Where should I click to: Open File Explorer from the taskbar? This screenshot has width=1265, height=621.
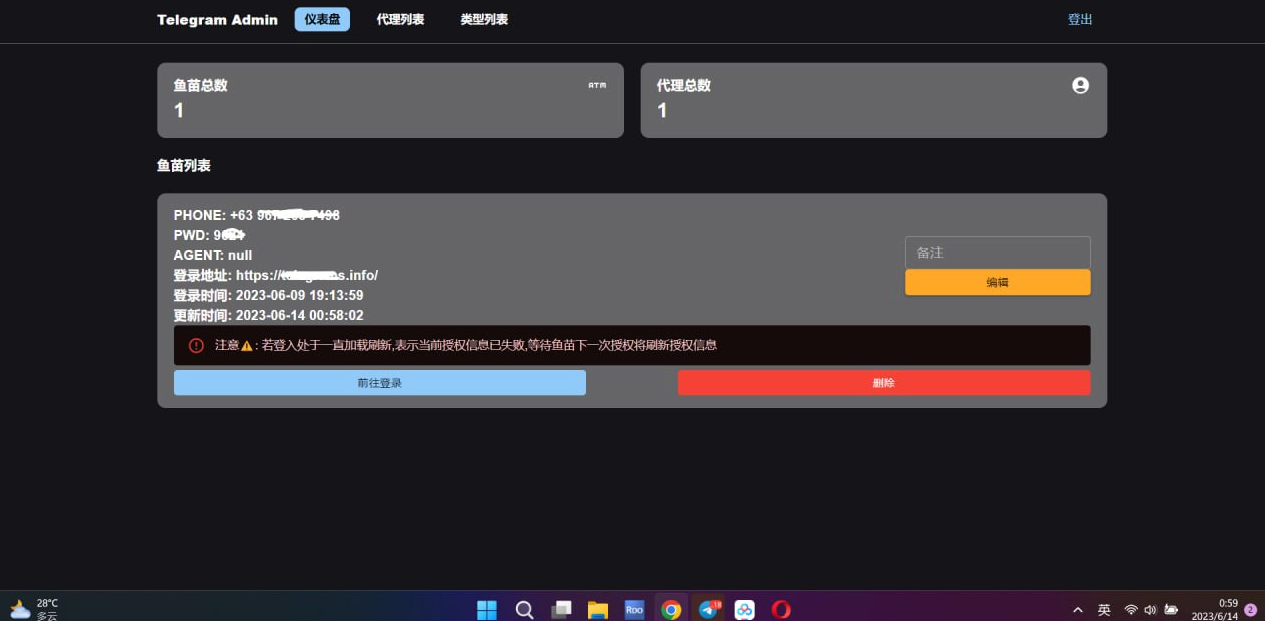pyautogui.click(x=597, y=609)
